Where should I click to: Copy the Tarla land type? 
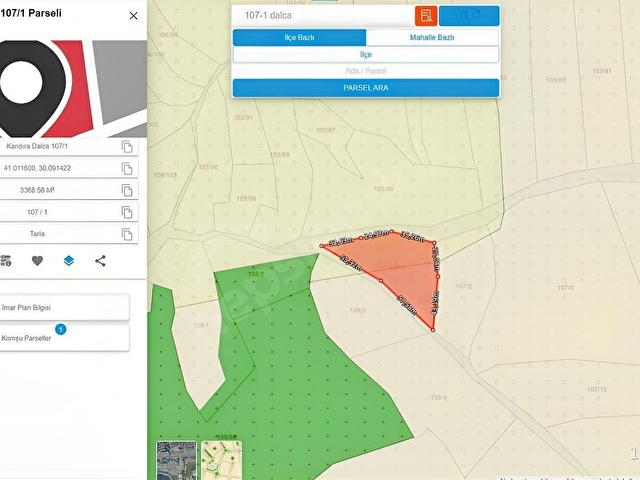coord(127,234)
